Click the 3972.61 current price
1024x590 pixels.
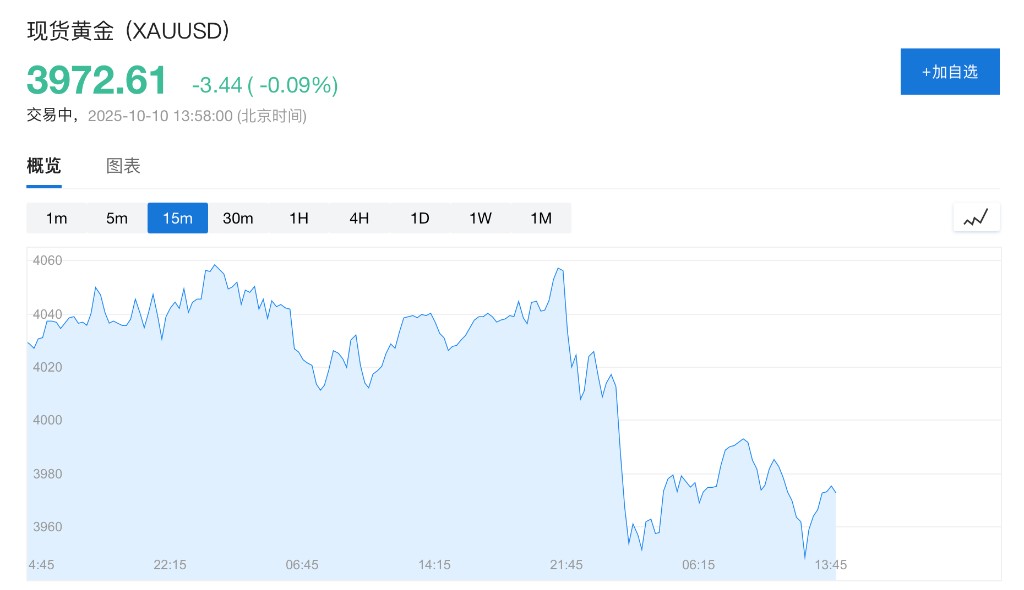(x=97, y=80)
